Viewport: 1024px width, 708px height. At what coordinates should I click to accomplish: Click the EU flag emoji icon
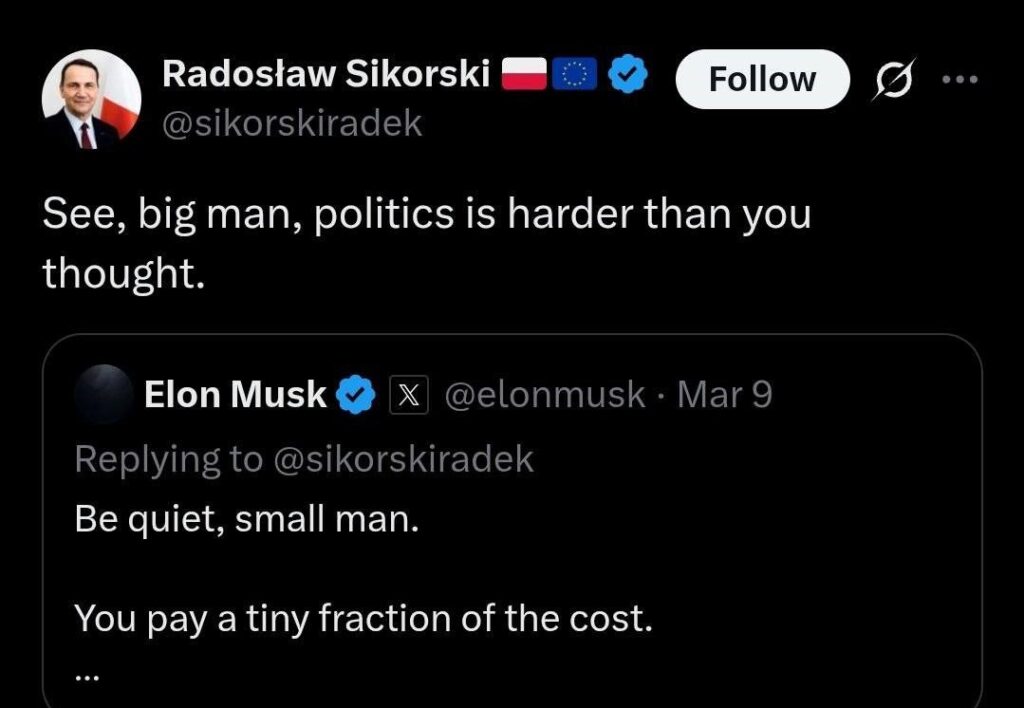point(575,75)
